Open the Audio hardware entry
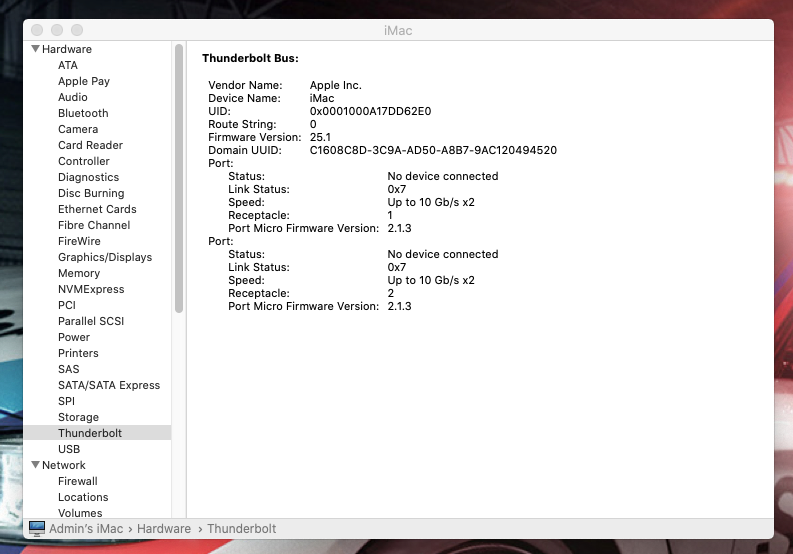The height and width of the screenshot is (554, 793). [73, 97]
